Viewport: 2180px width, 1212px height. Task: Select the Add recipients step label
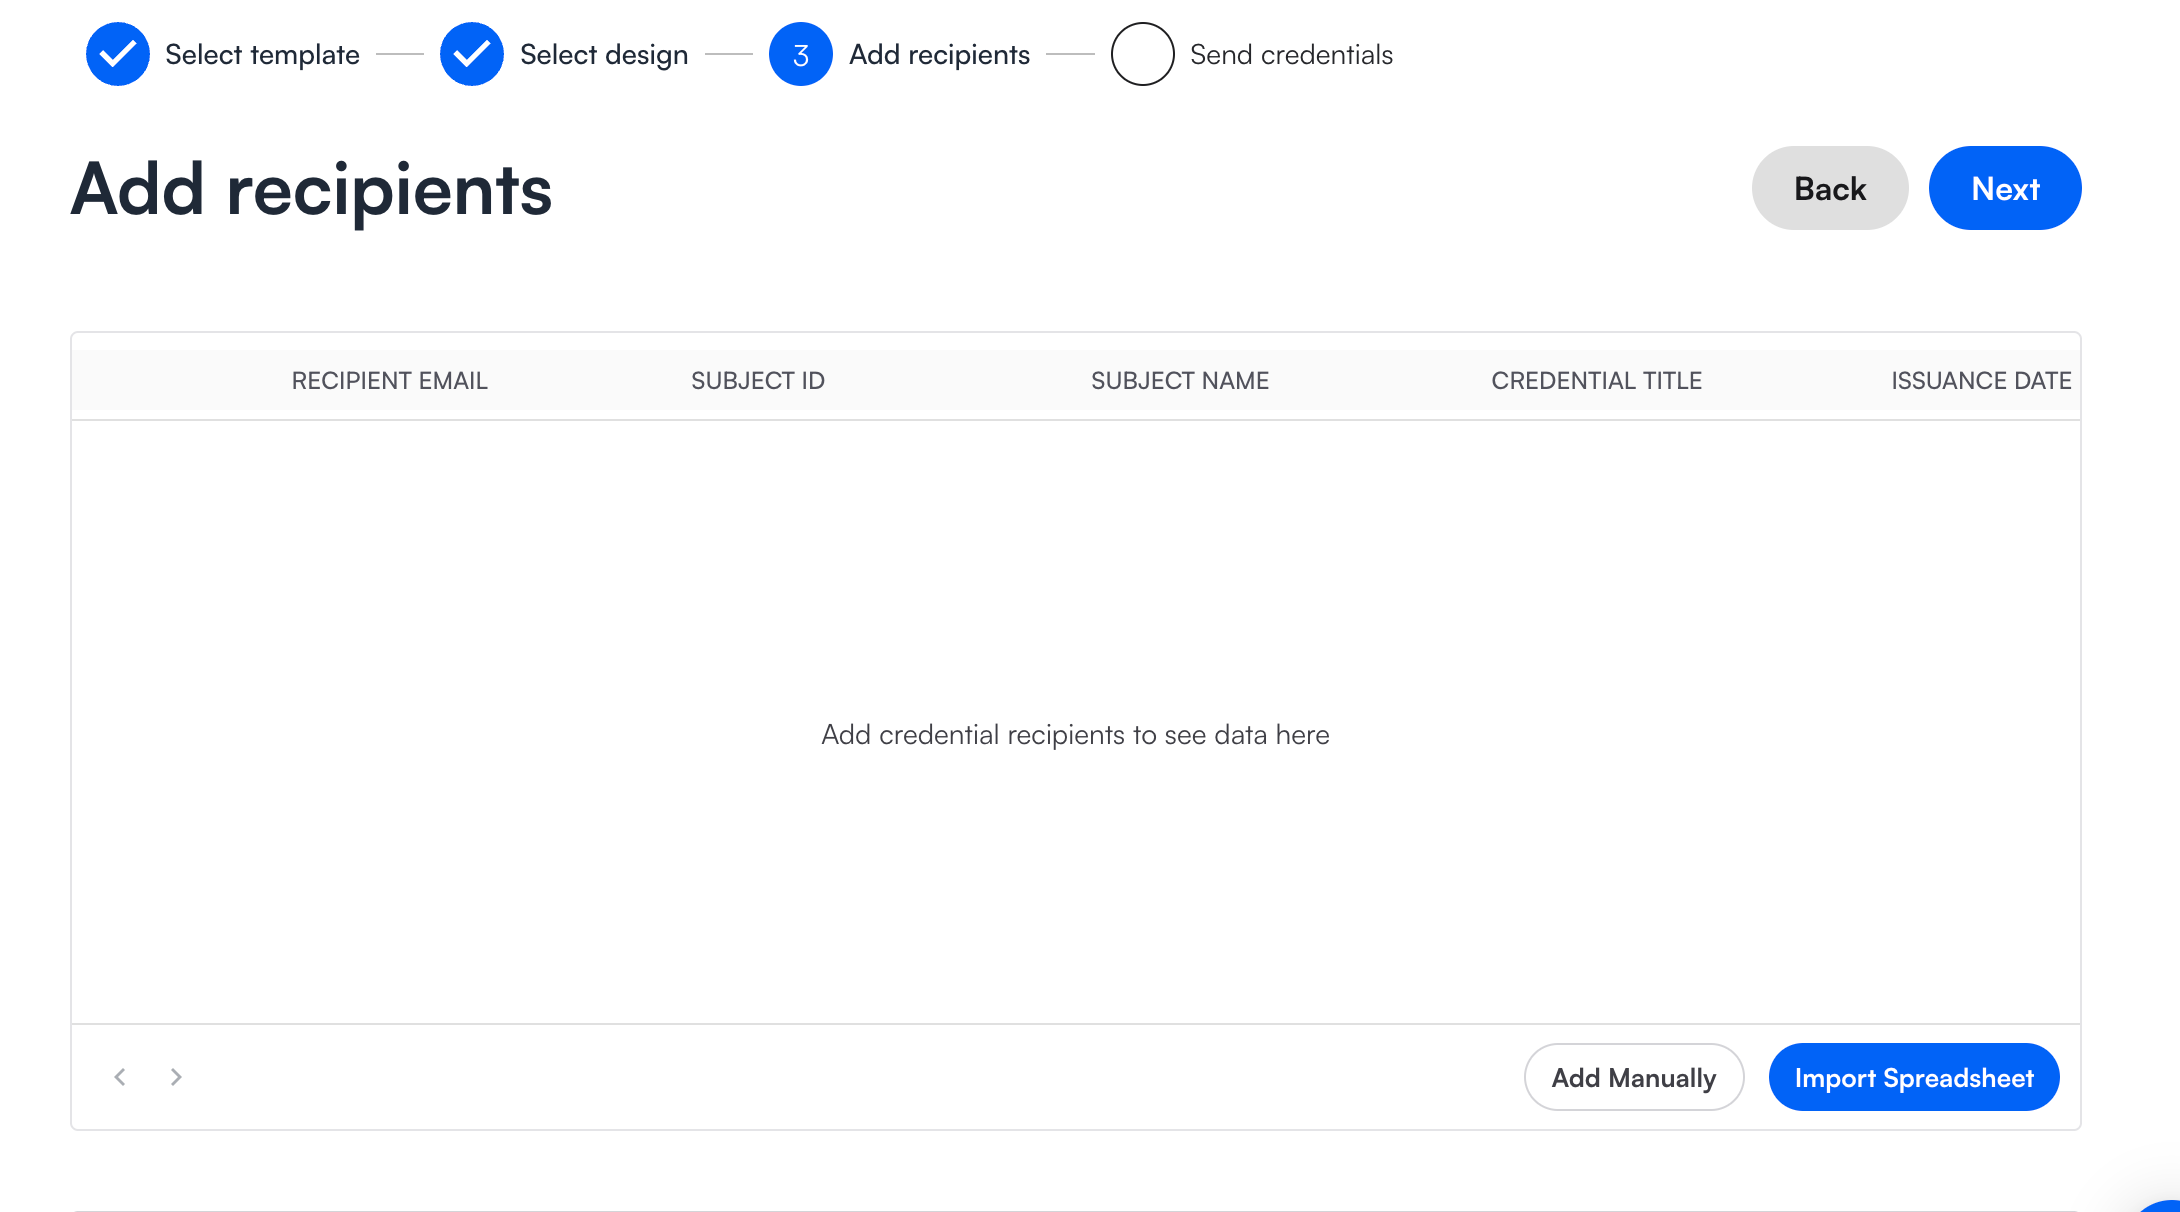pyautogui.click(x=939, y=54)
